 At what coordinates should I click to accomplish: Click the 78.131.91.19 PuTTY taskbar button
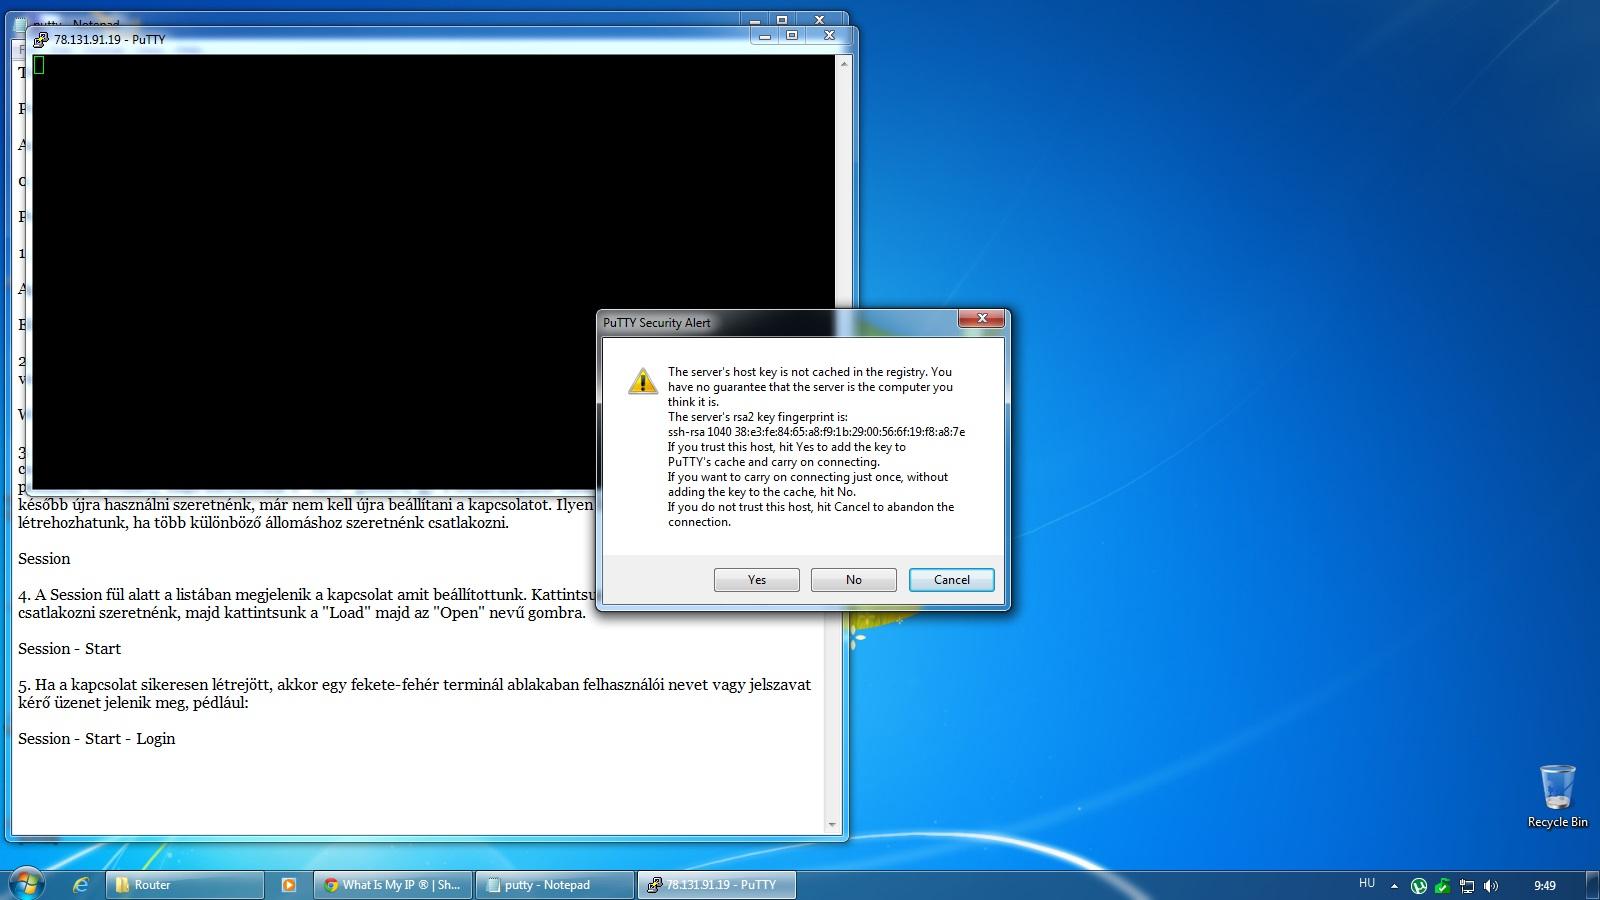[717, 885]
